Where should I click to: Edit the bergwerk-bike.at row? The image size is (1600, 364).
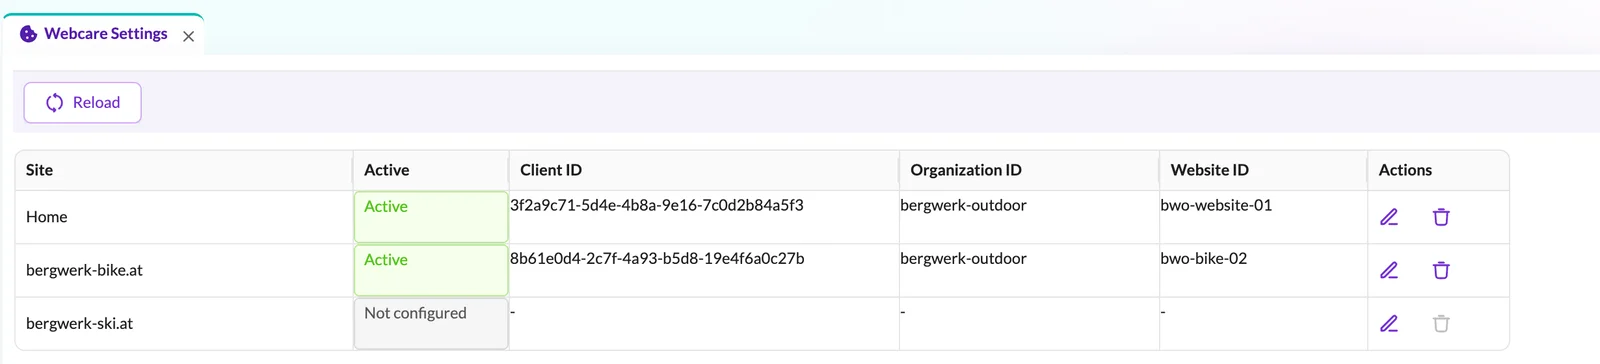point(1389,270)
